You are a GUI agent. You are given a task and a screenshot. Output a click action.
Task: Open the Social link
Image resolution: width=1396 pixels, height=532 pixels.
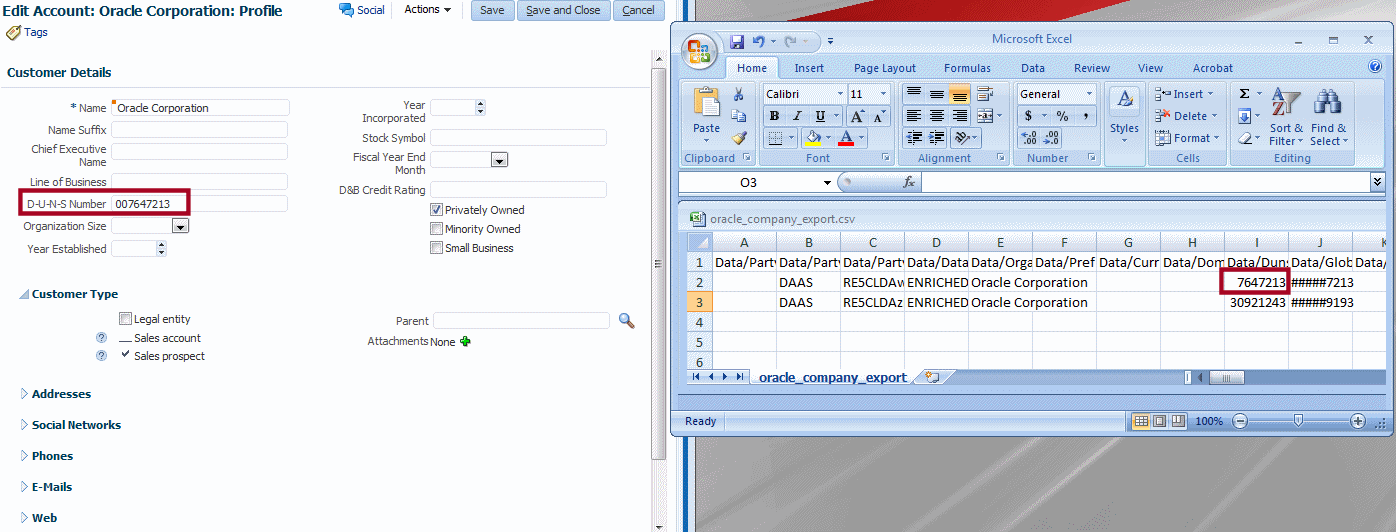pyautogui.click(x=362, y=10)
